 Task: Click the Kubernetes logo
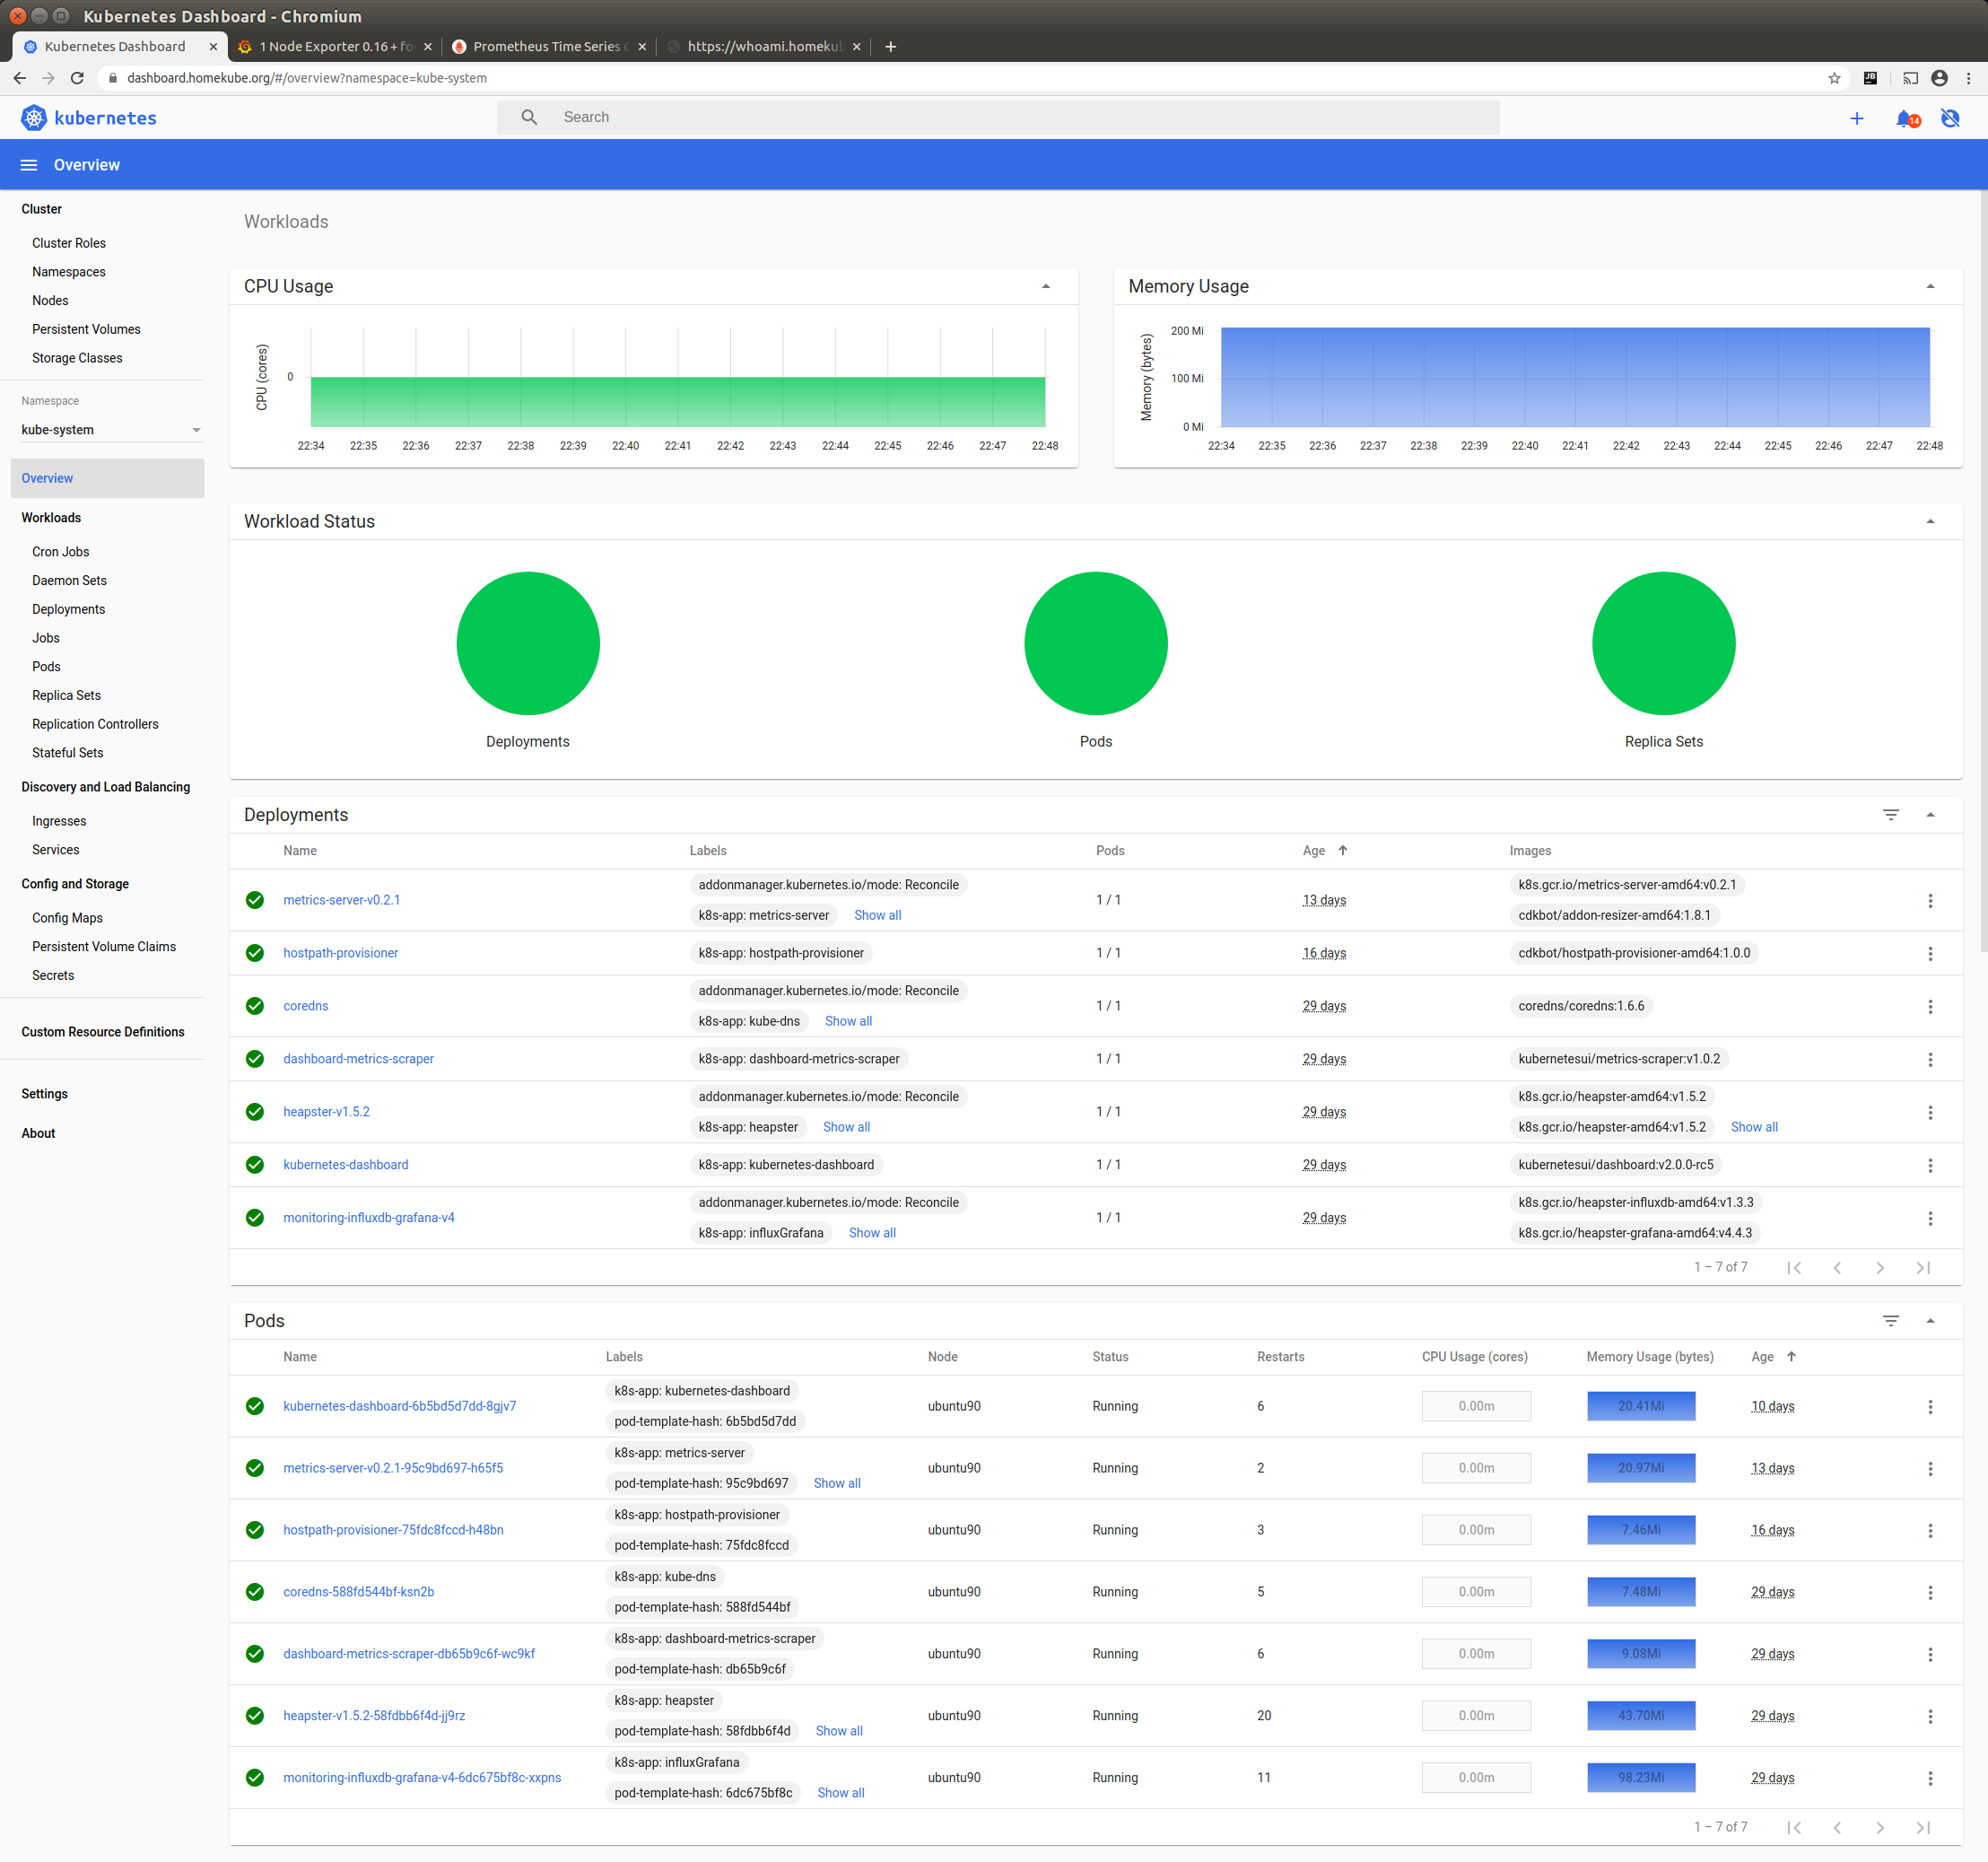pos(88,118)
